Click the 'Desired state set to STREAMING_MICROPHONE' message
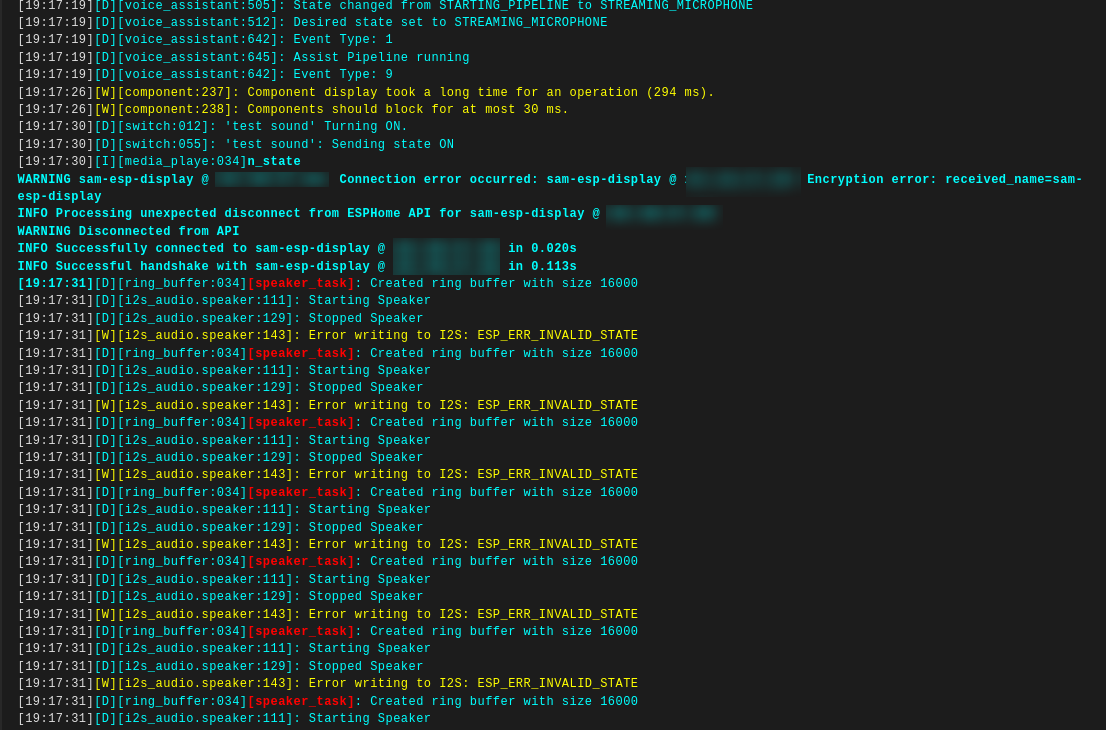 point(450,23)
